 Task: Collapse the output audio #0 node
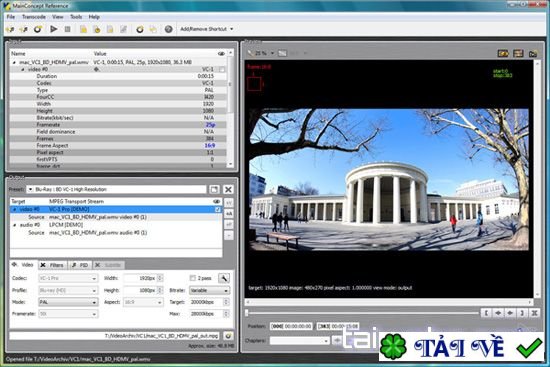(14, 225)
